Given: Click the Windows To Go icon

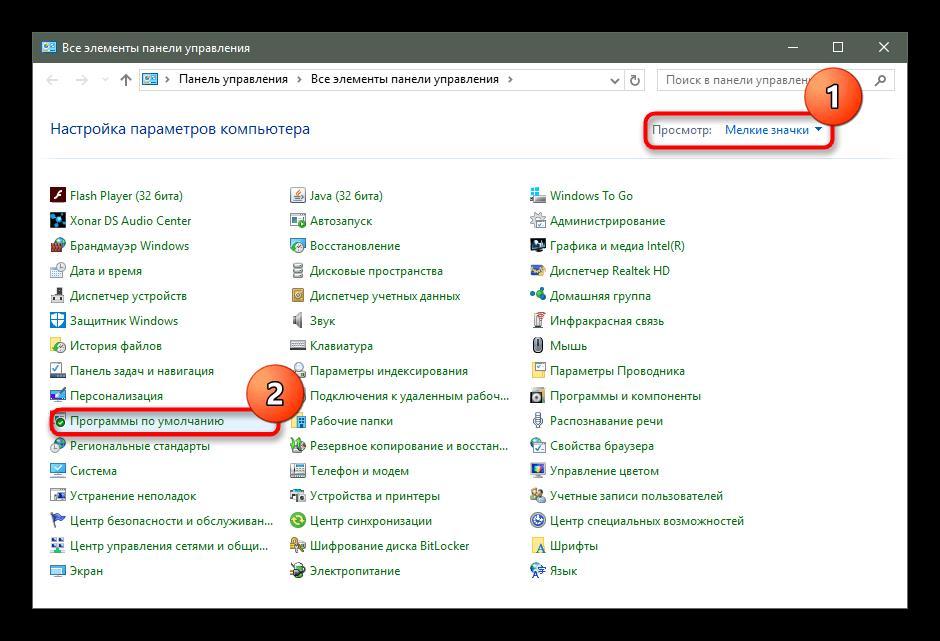Looking at the screenshot, I should (x=538, y=195).
